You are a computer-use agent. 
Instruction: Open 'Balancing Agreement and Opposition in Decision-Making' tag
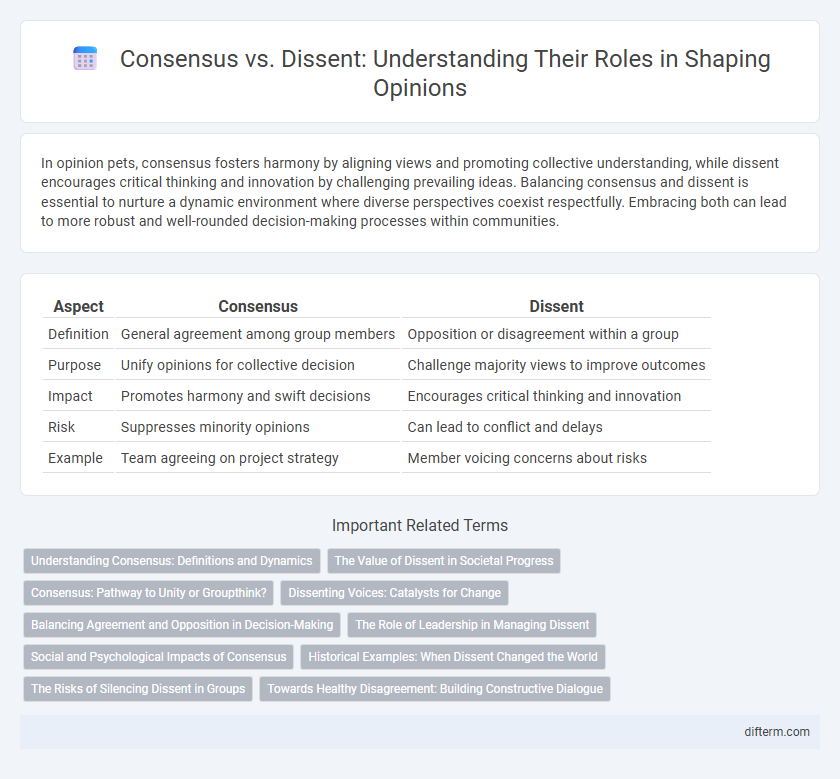(182, 625)
